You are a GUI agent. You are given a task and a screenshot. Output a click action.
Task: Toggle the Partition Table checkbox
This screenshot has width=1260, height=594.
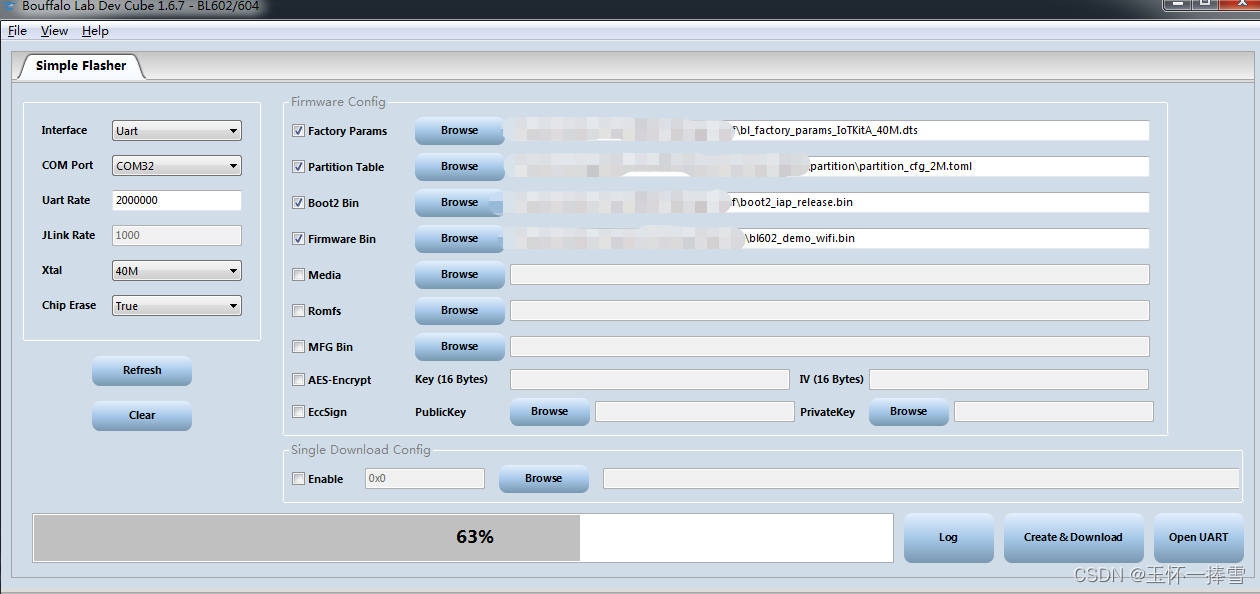pos(298,167)
